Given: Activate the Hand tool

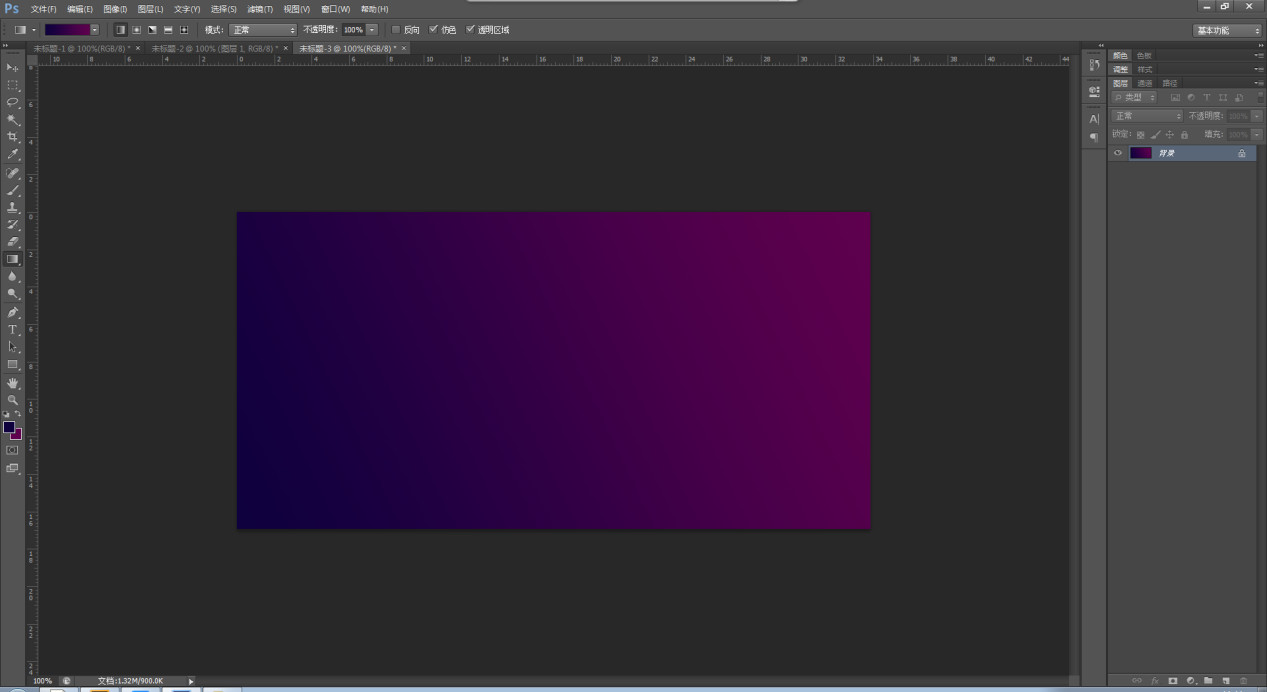Looking at the screenshot, I should 13,383.
